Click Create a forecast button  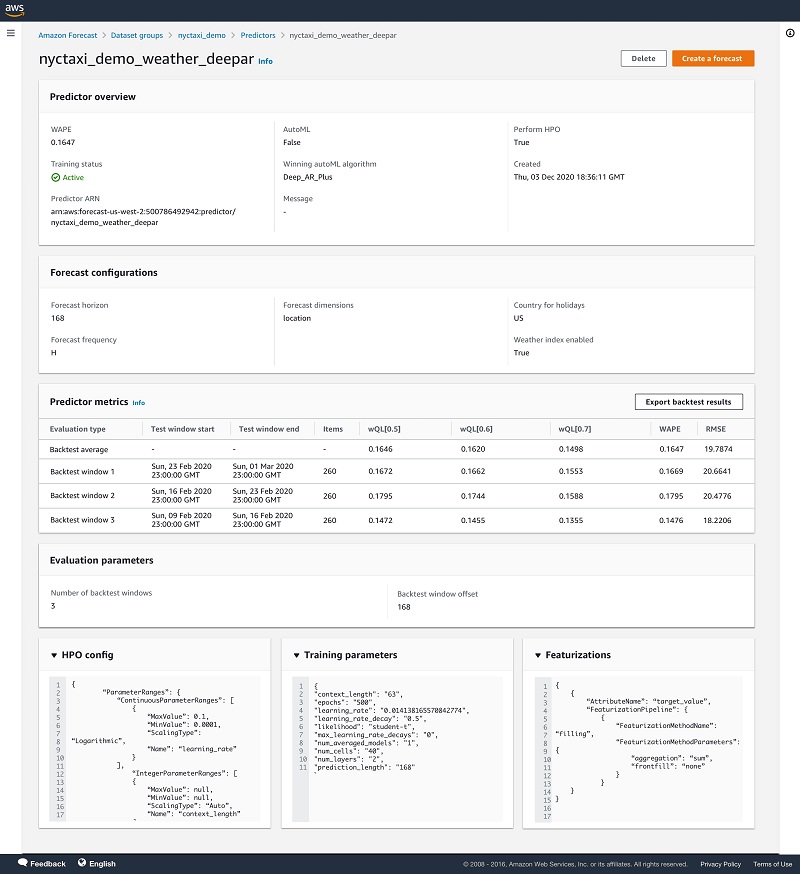click(713, 59)
